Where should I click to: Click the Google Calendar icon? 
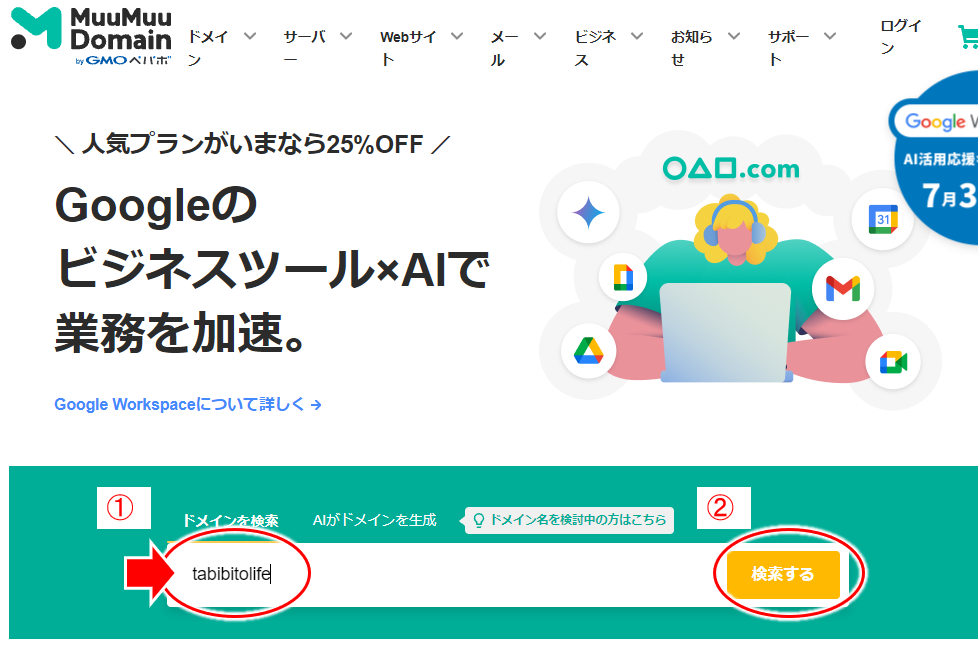point(883,219)
